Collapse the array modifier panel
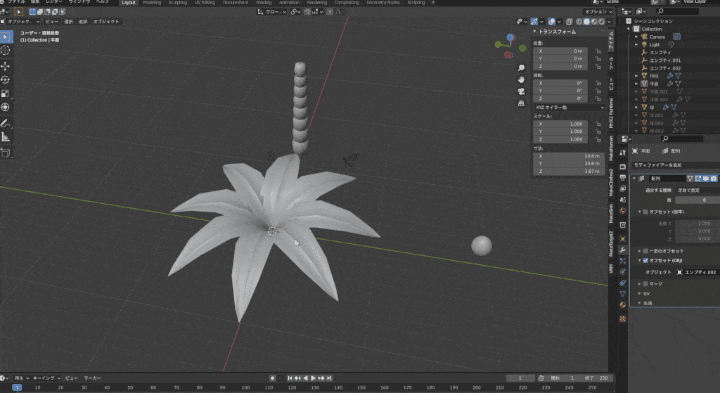 (x=634, y=178)
